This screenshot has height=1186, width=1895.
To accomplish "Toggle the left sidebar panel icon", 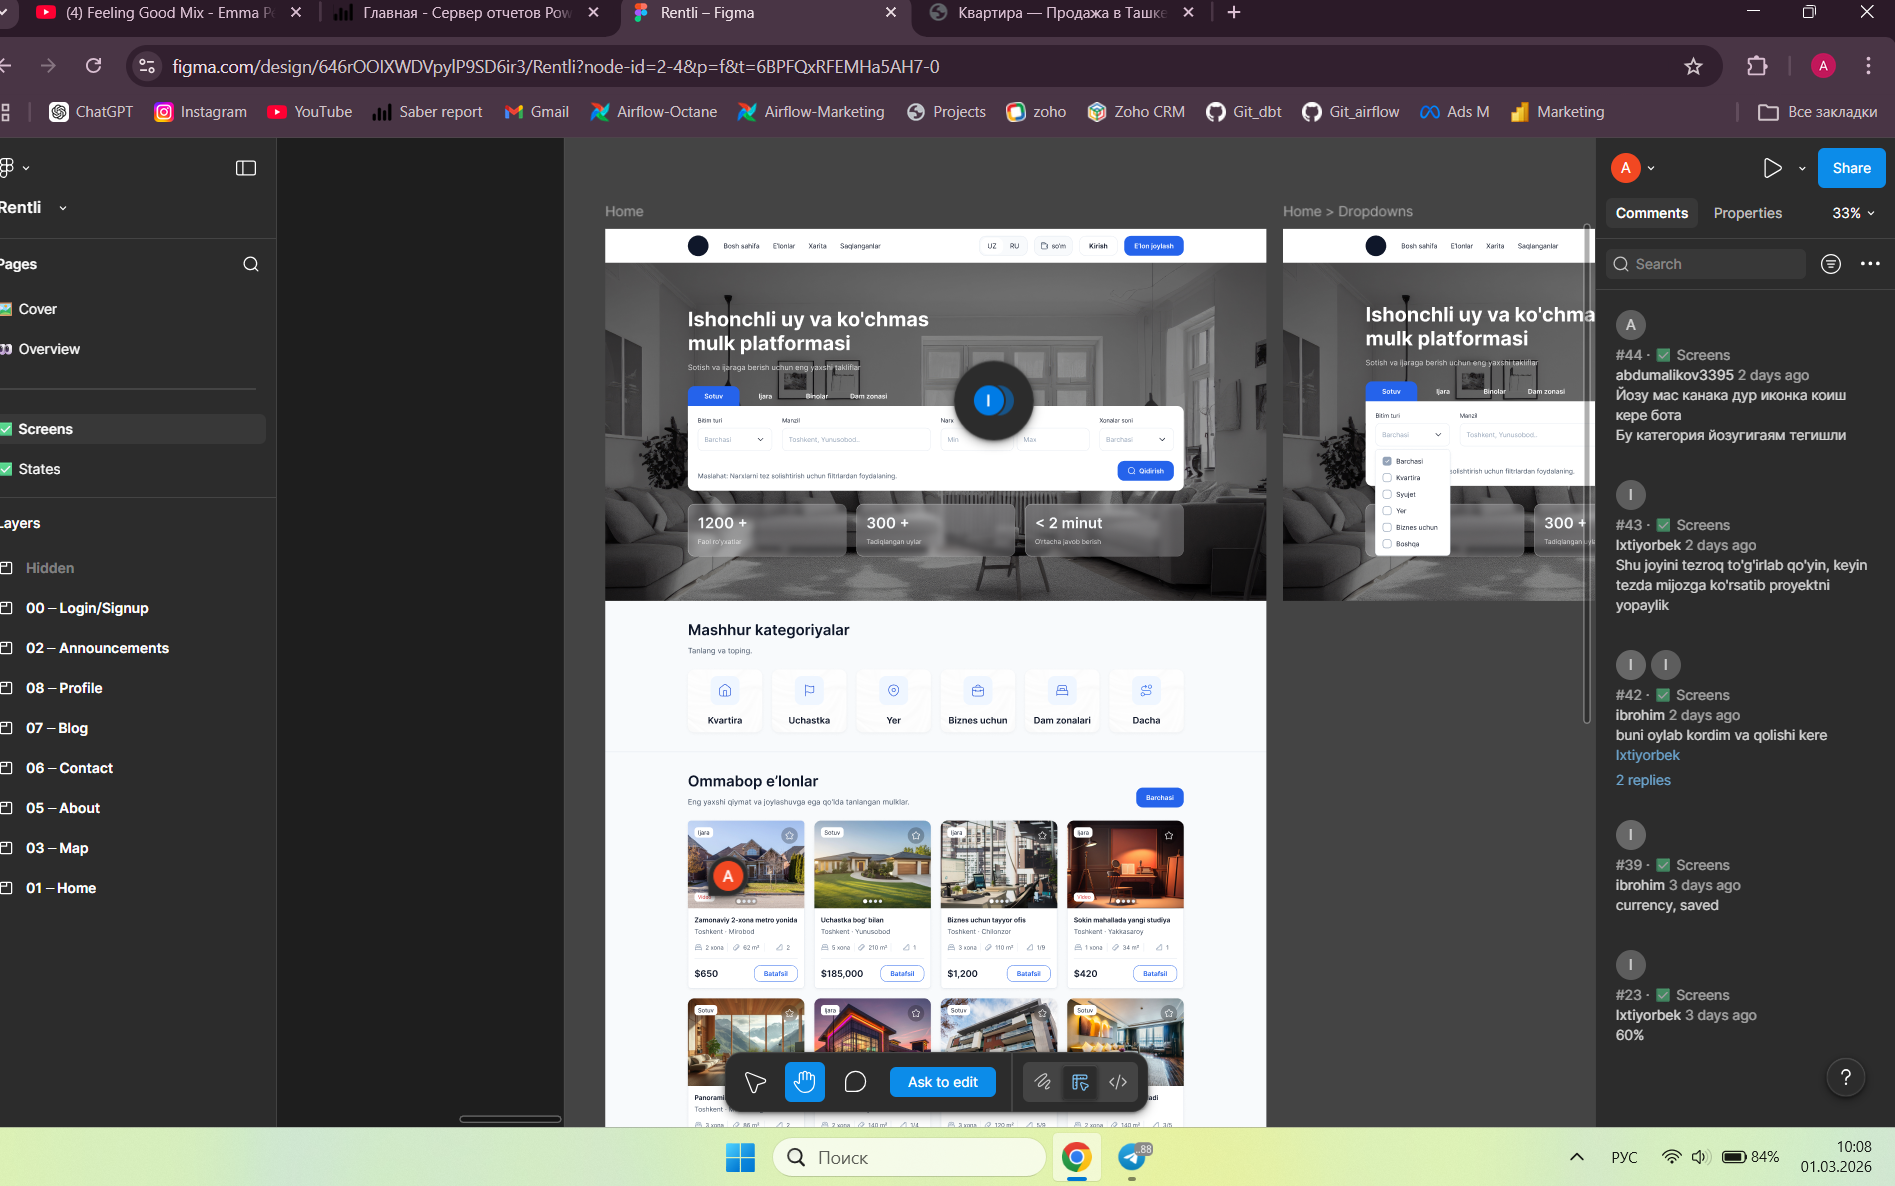I will [246, 168].
